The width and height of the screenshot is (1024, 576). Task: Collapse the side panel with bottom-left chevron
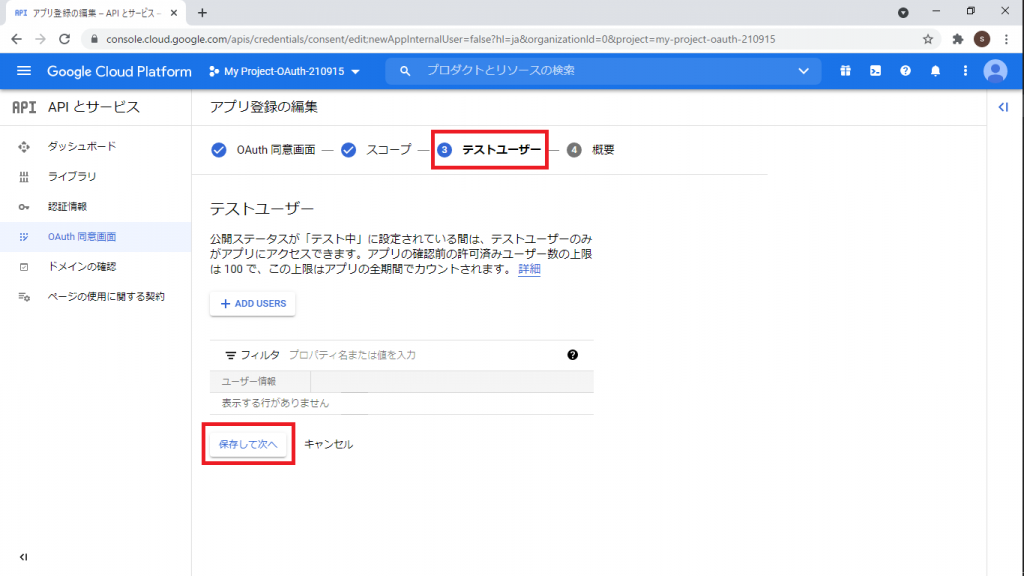coord(22,557)
